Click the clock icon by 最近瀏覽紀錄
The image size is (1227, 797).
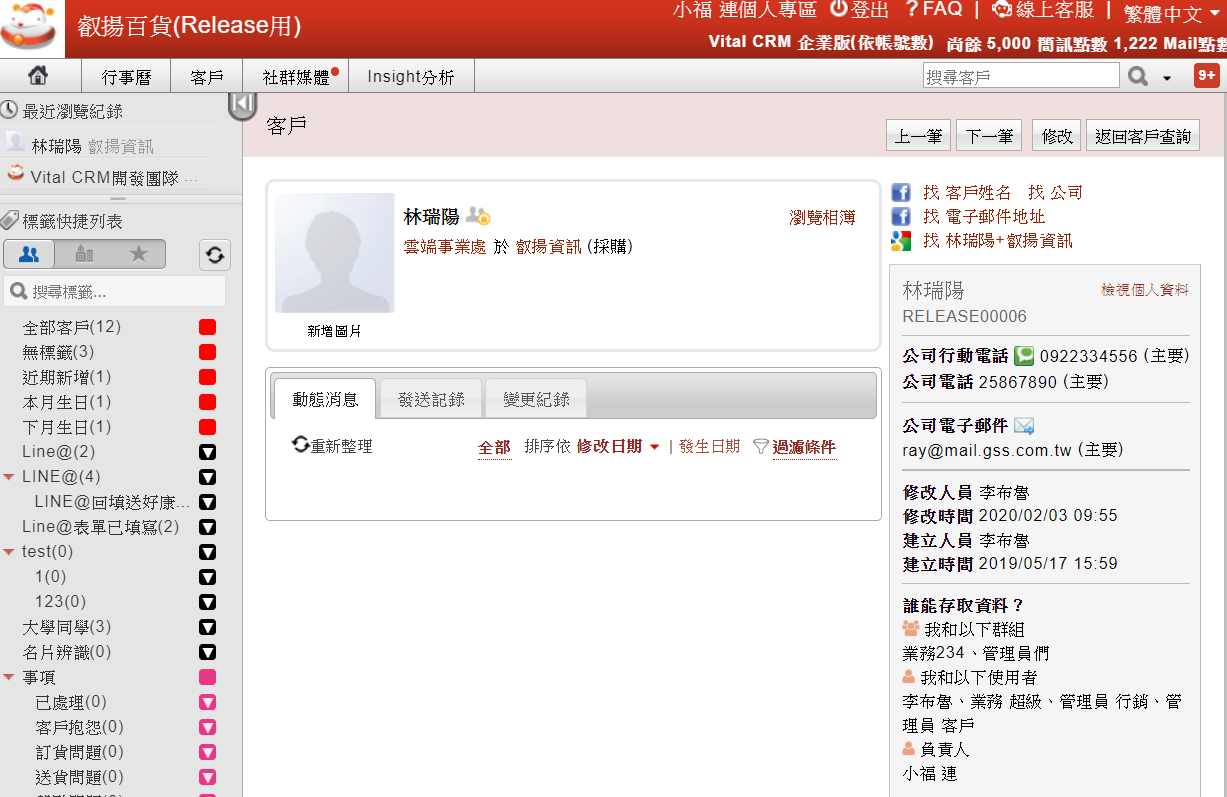10,111
